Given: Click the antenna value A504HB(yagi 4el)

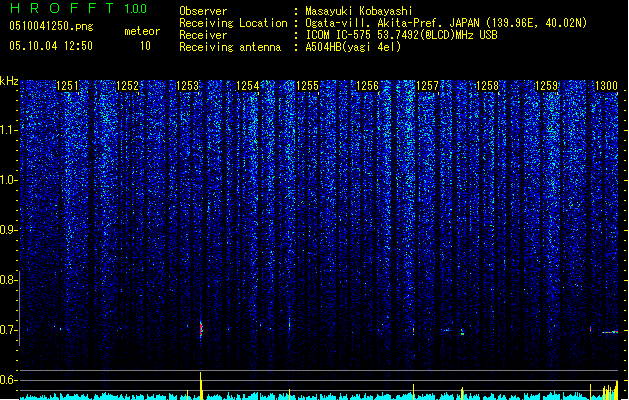Looking at the screenshot, I should (353, 47).
